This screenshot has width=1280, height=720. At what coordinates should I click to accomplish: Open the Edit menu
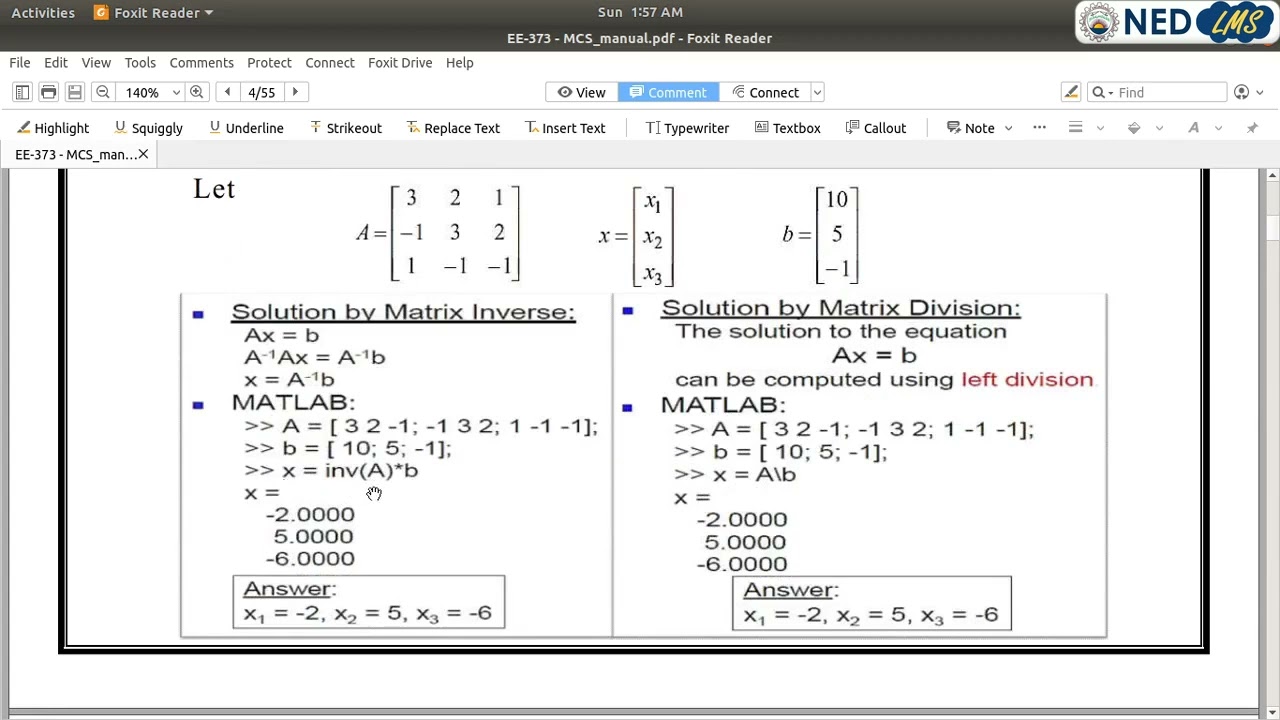coord(56,62)
